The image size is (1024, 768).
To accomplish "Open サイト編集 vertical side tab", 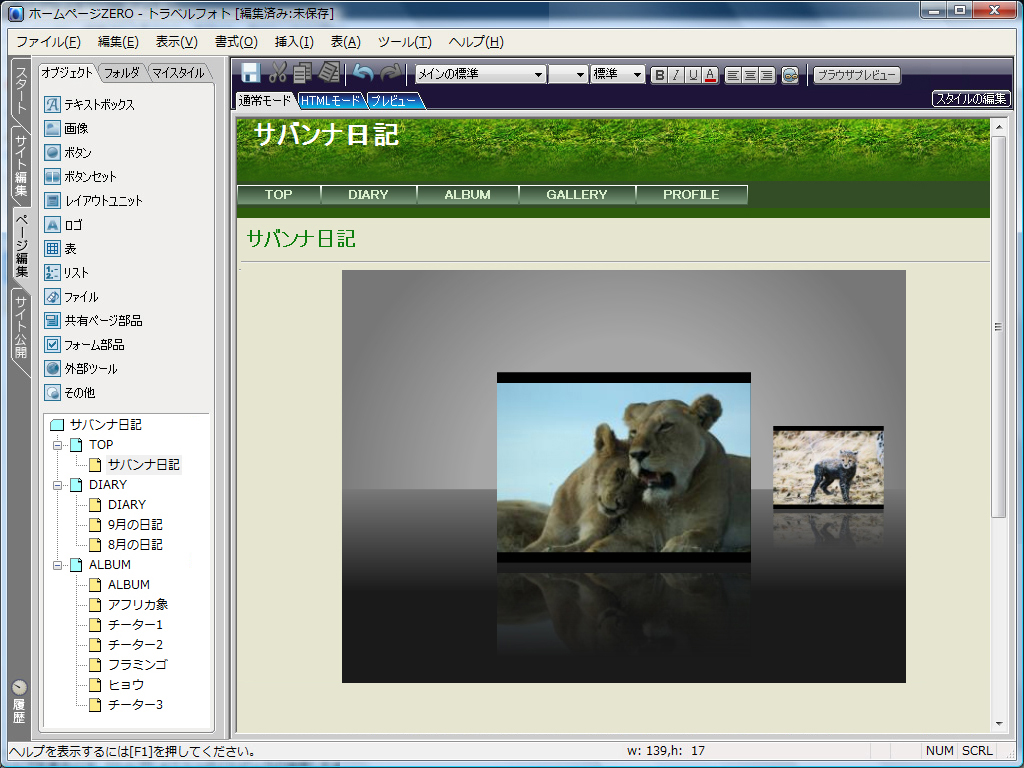I will [22, 166].
